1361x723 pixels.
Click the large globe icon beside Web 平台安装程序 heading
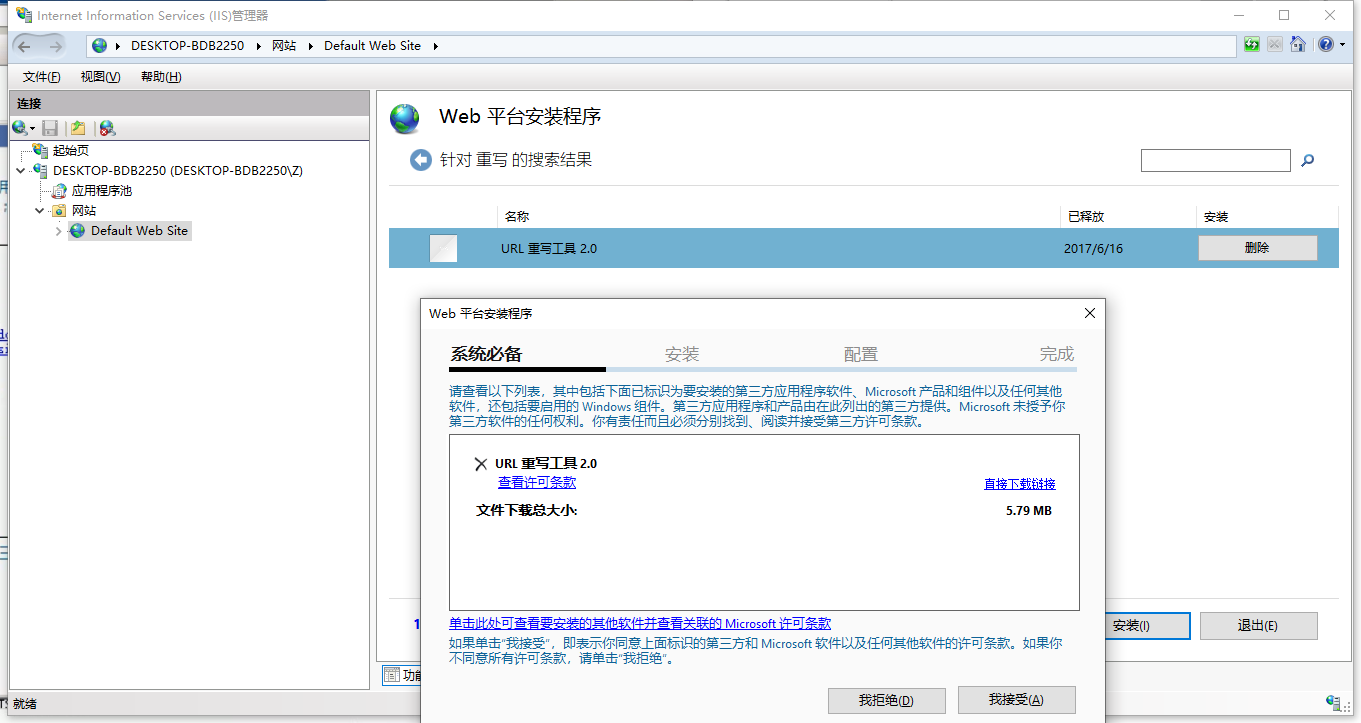tap(405, 118)
